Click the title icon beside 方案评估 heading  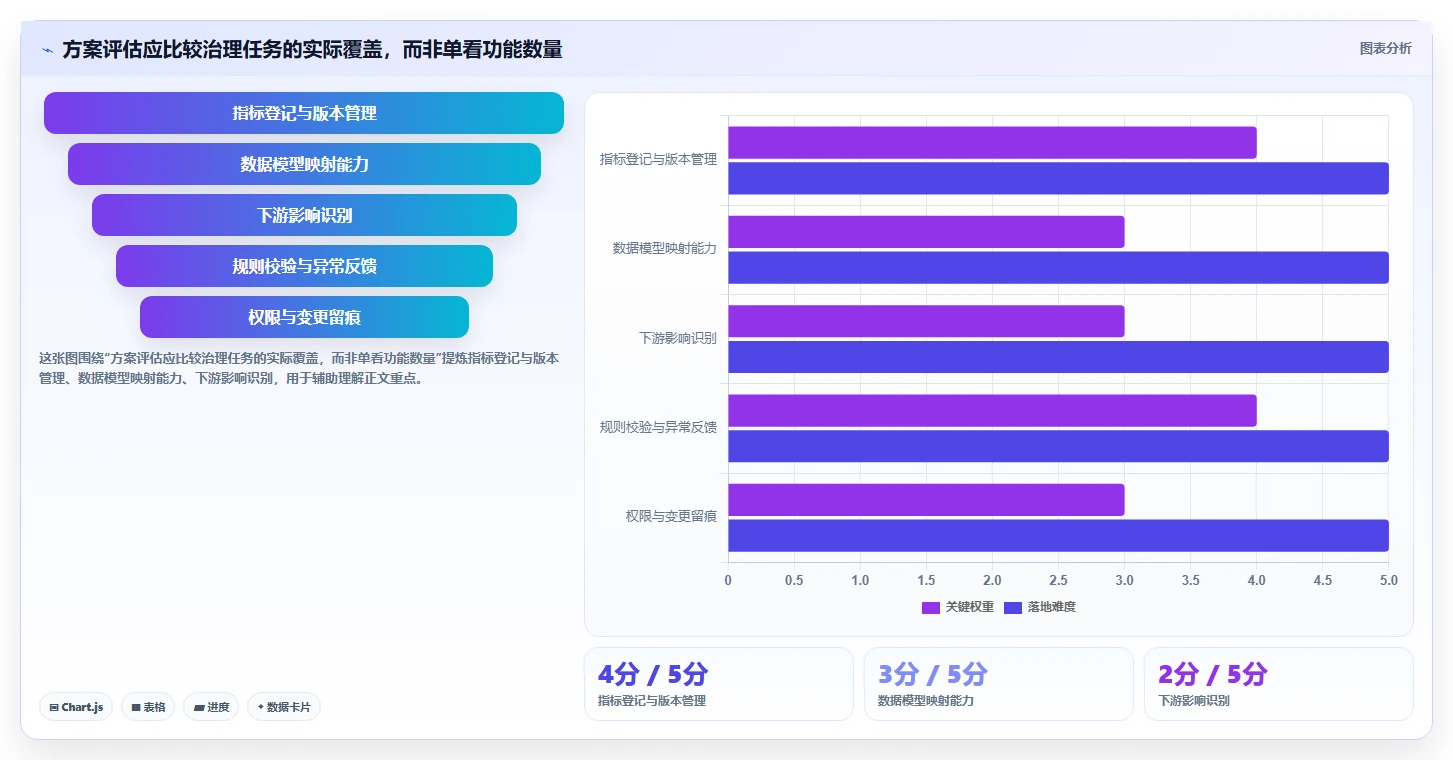47,50
